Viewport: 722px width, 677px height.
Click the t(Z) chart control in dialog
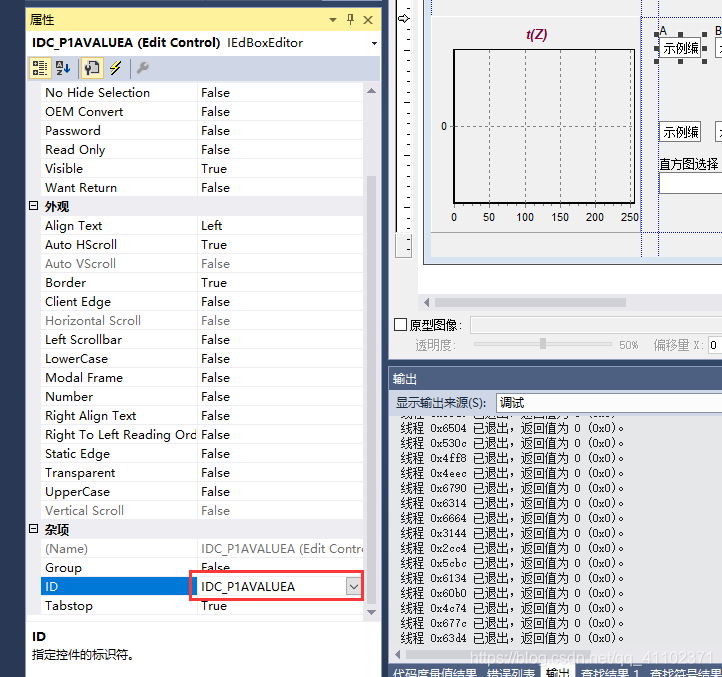[536, 124]
